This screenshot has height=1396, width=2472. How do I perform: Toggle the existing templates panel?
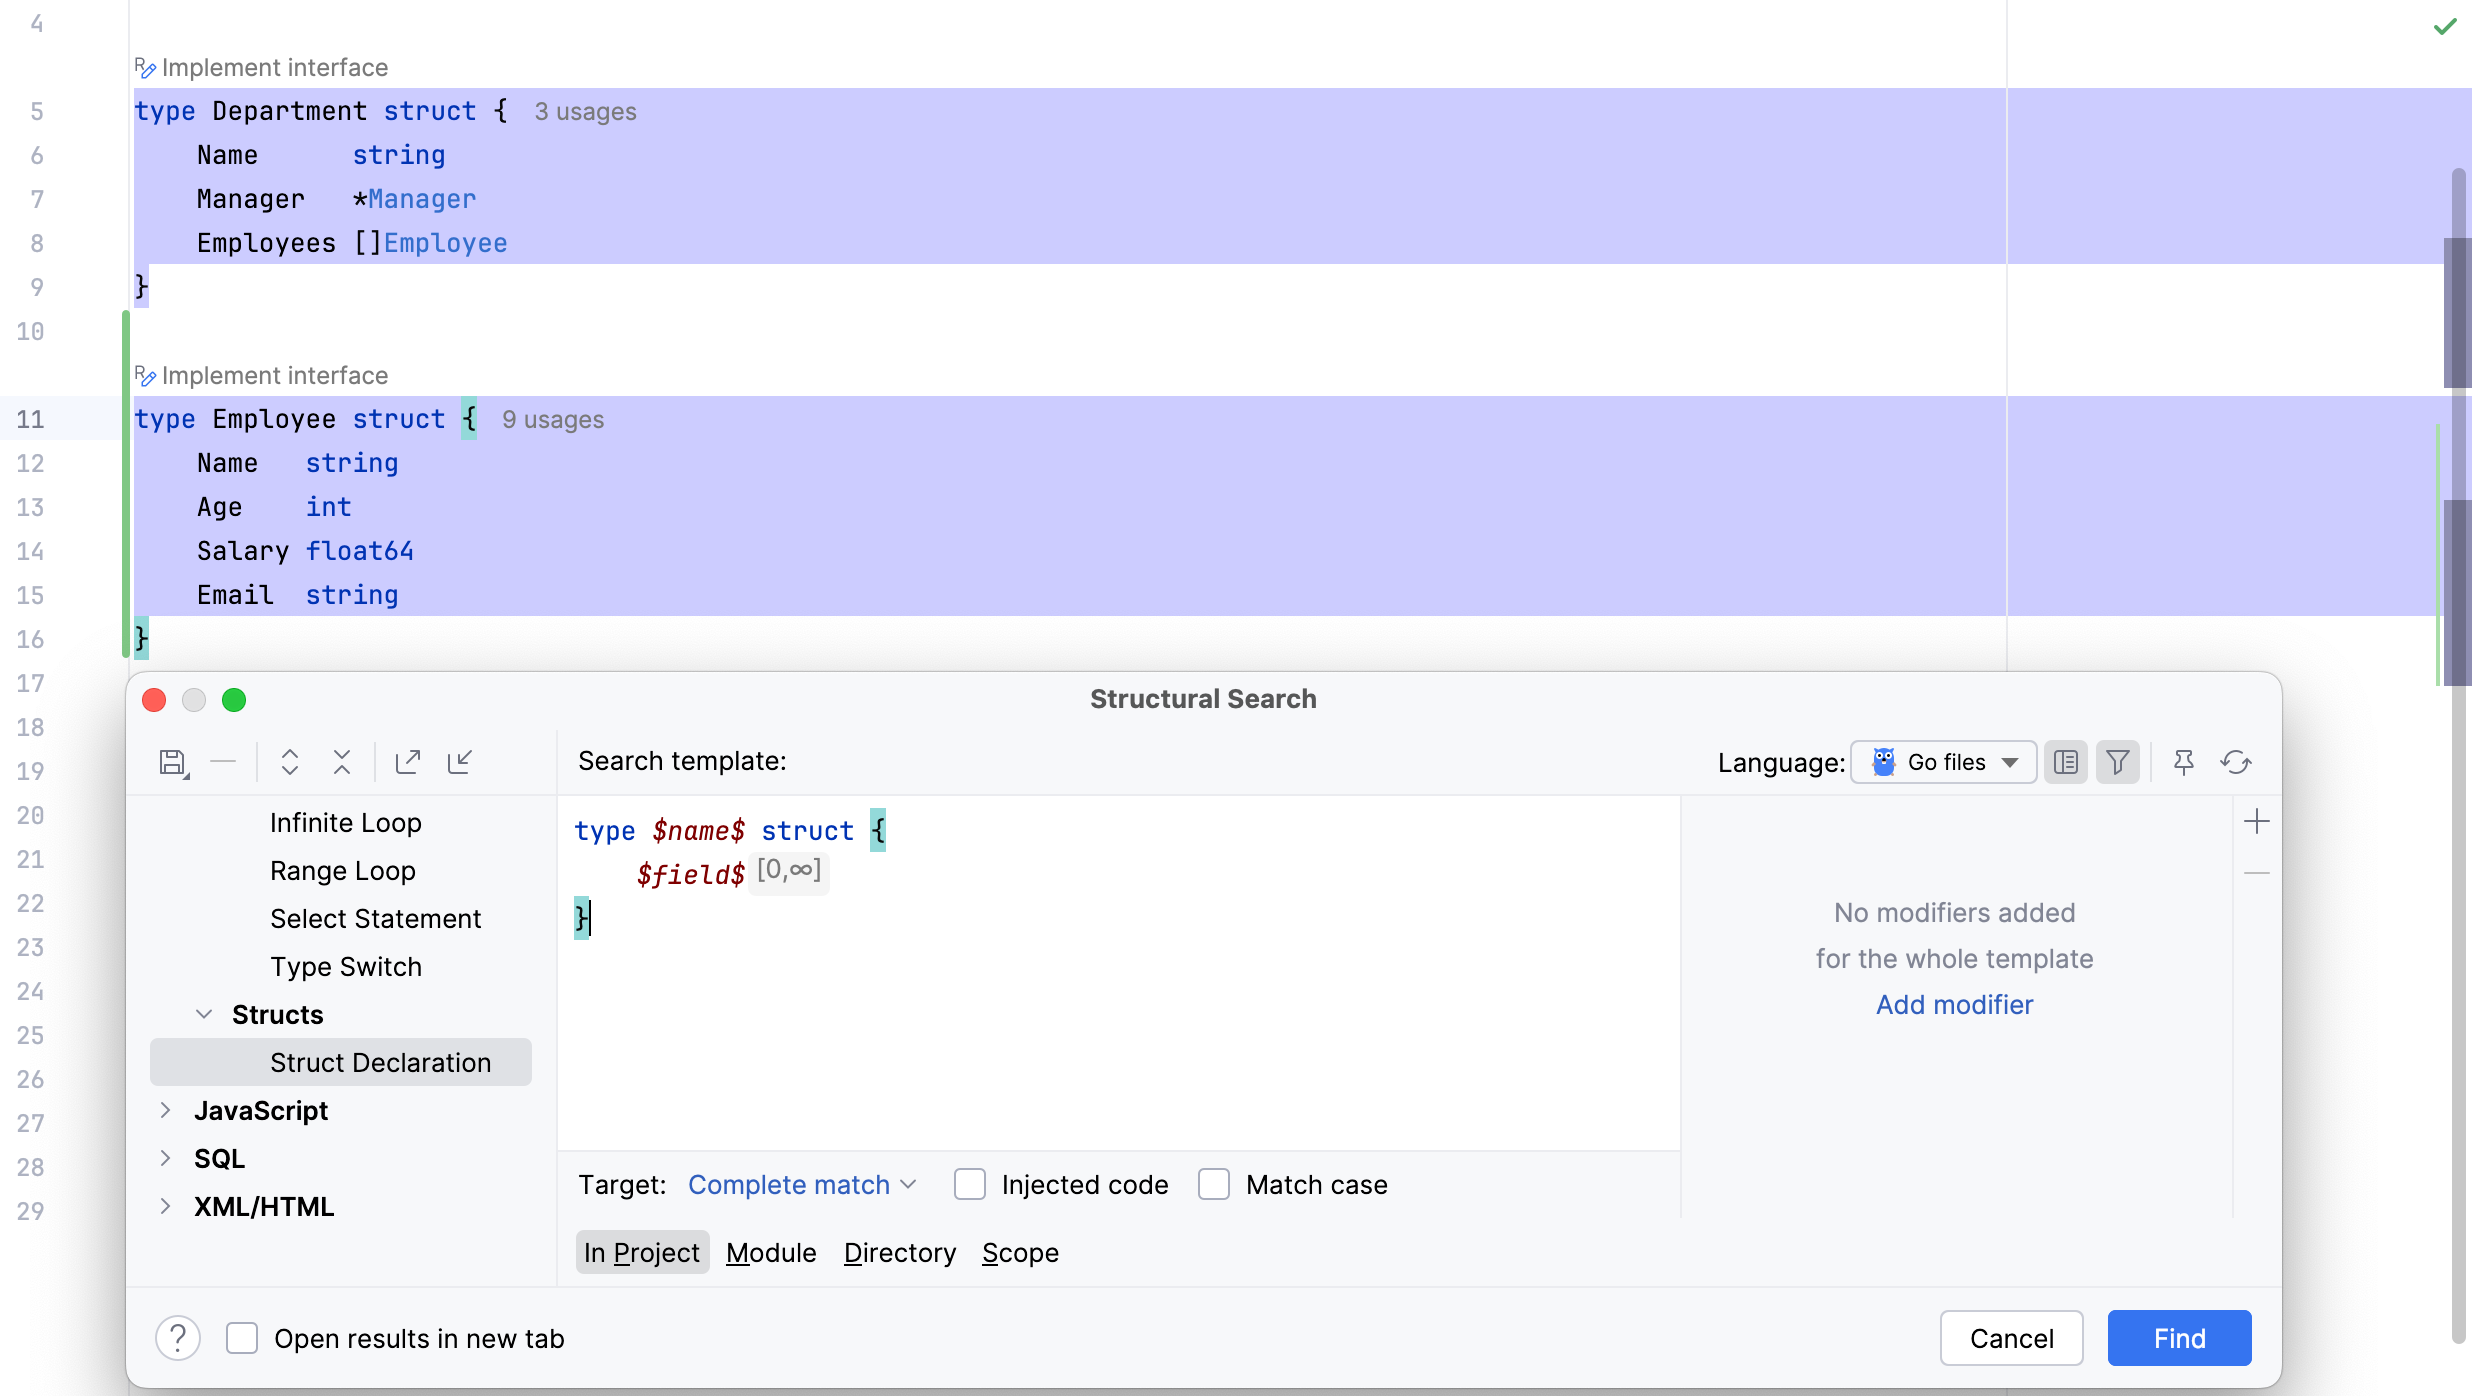point(2066,761)
